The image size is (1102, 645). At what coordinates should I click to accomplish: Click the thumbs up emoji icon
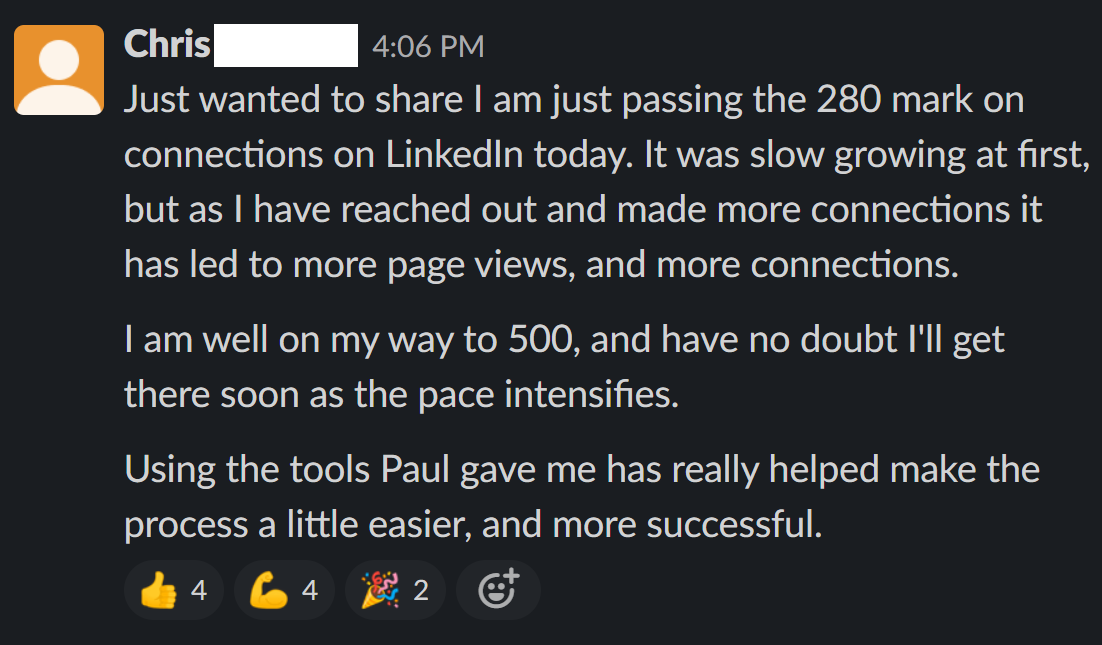pyautogui.click(x=158, y=591)
